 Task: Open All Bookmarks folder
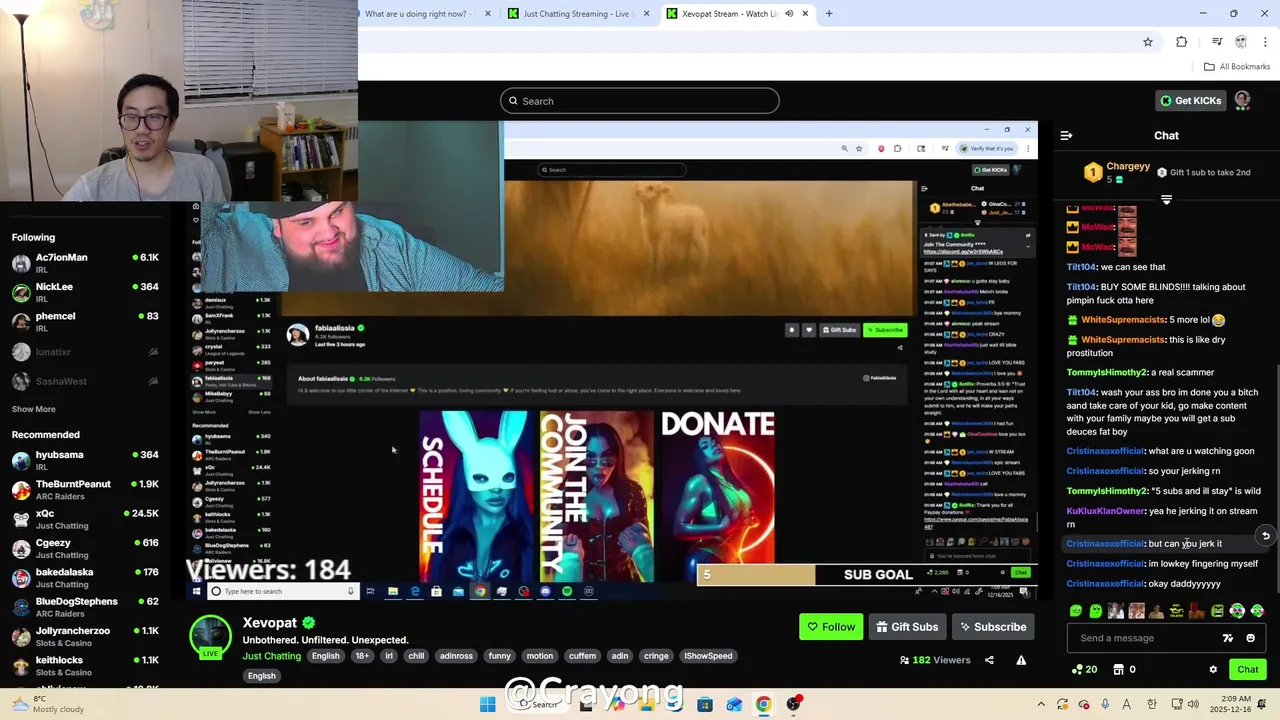(x=1237, y=67)
